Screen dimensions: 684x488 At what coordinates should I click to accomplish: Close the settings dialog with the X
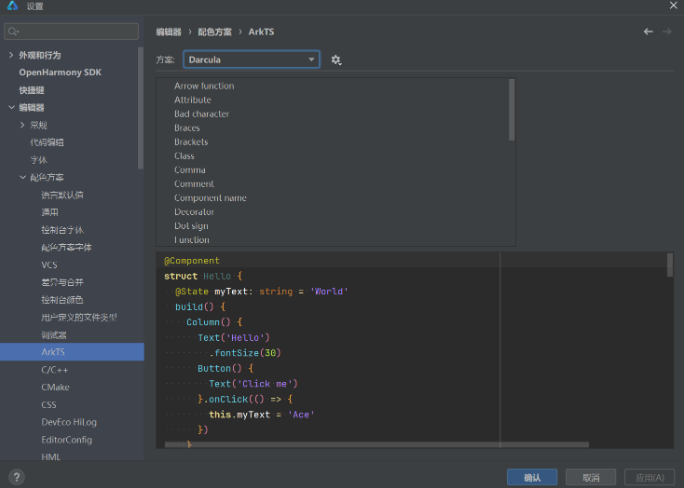pyautogui.click(x=673, y=5)
